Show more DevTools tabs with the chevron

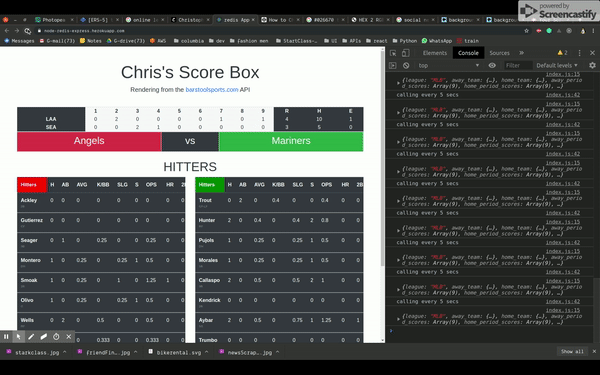522,53
